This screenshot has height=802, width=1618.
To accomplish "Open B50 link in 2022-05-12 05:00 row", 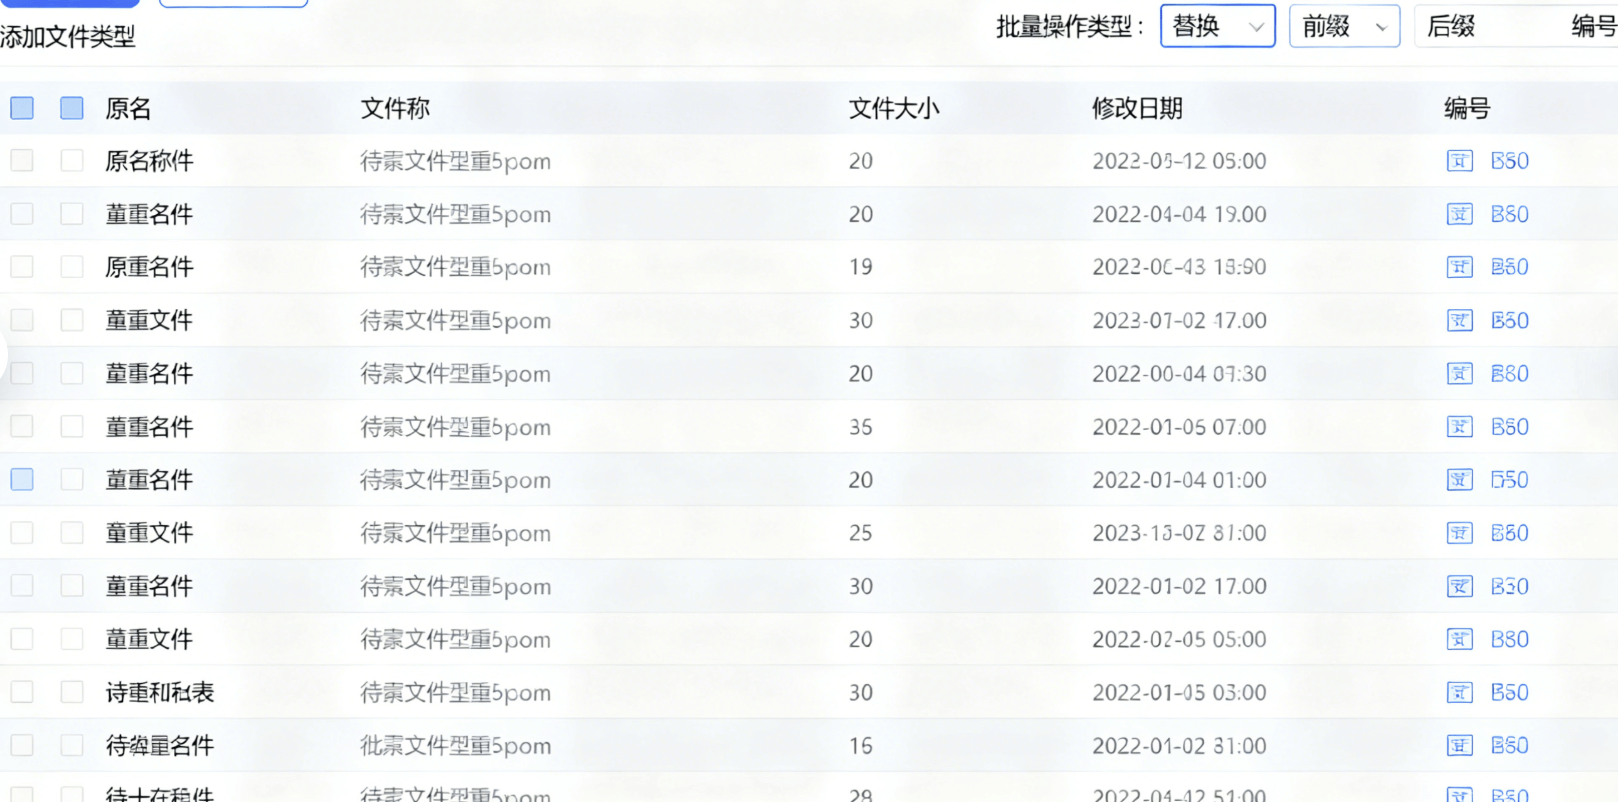I will pos(1509,161).
